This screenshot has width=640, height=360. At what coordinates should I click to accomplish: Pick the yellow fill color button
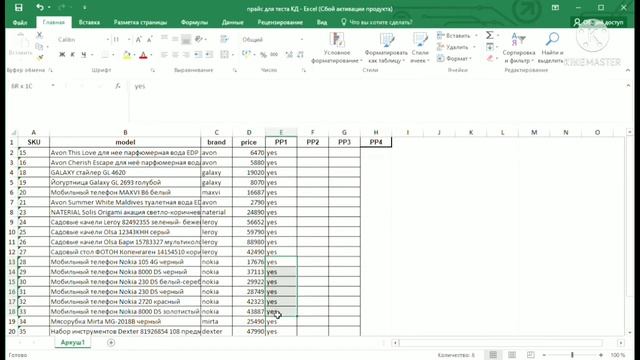(x=127, y=55)
